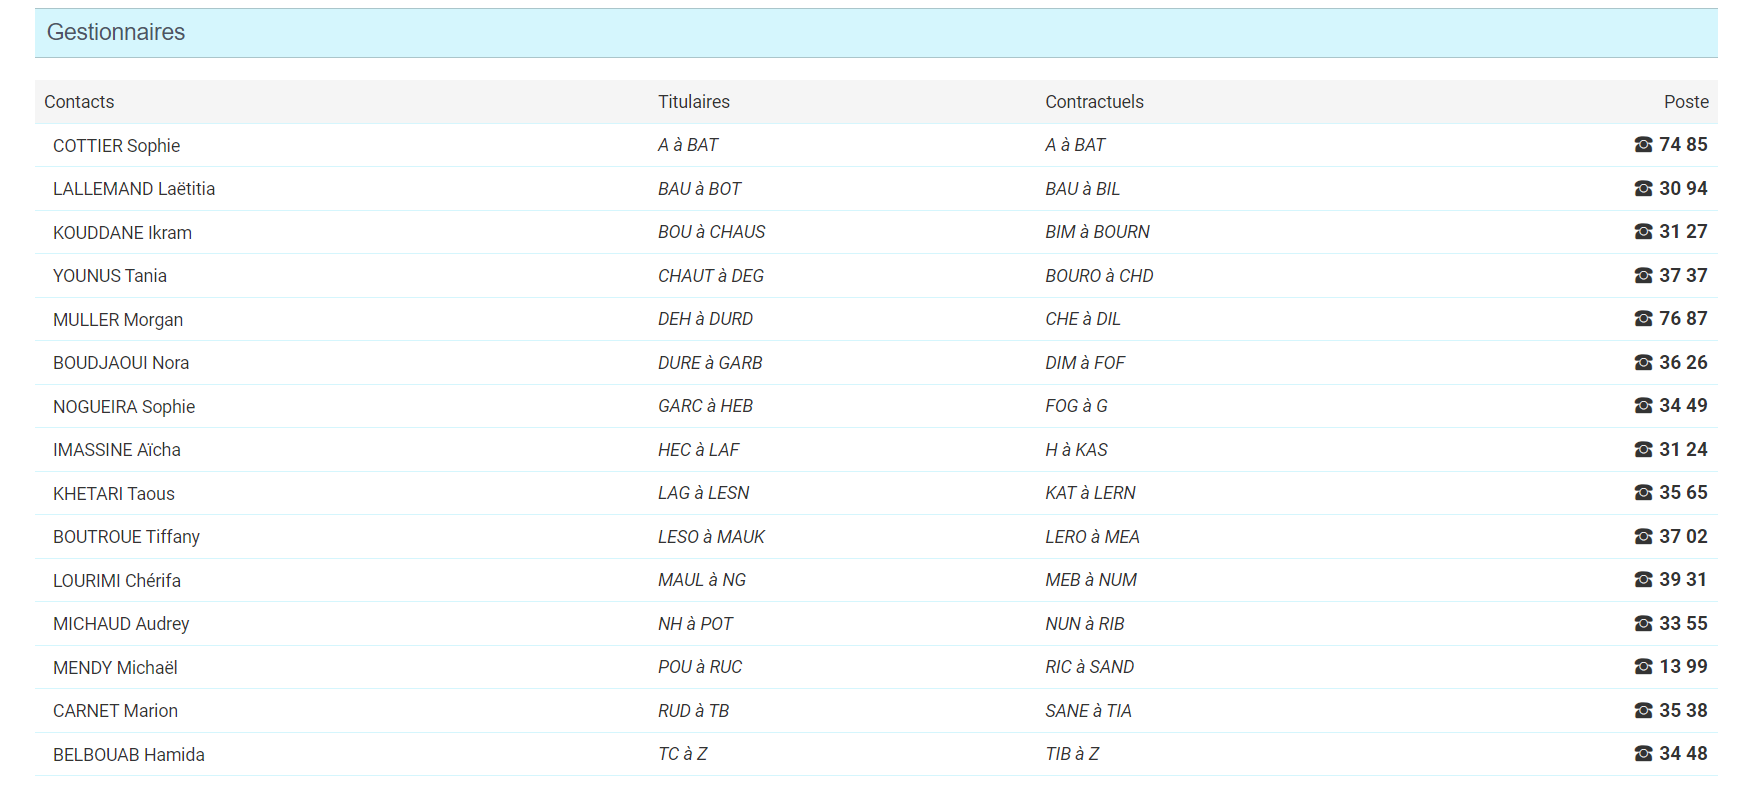1747x791 pixels.
Task: Click the Poste column header
Action: coord(1685,102)
